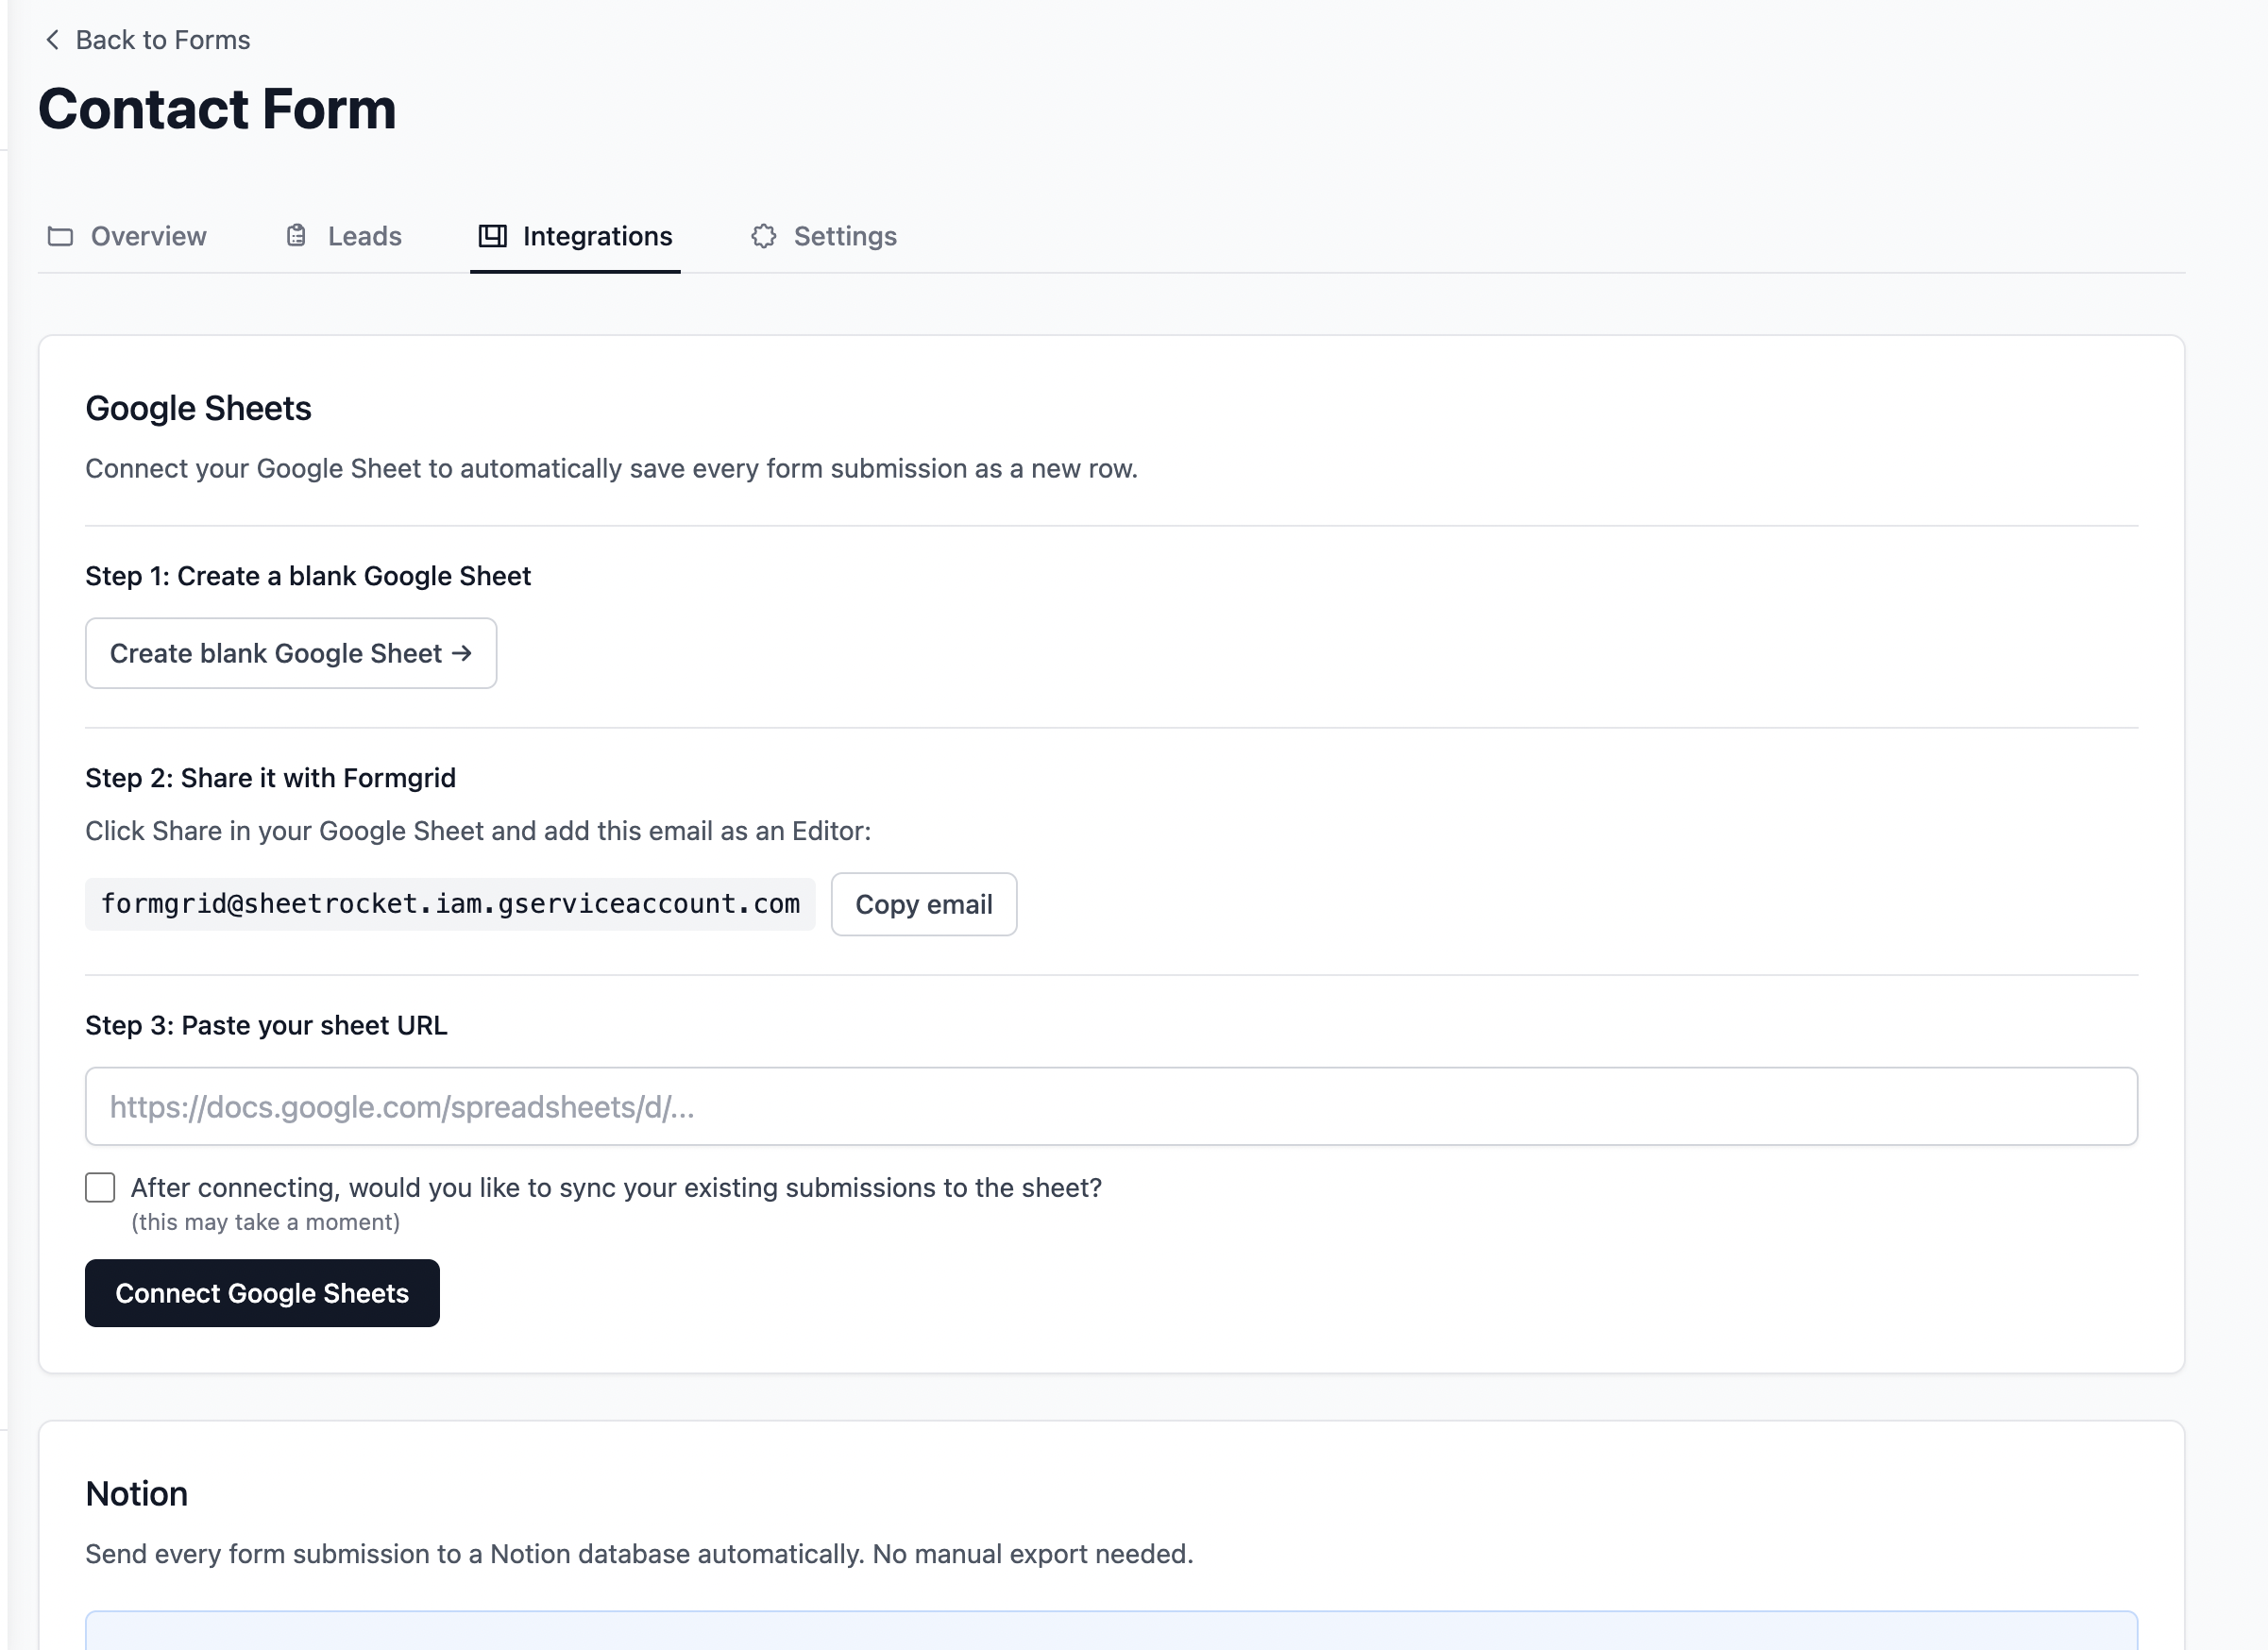Select the Integrations tab
This screenshot has width=2268, height=1650.
coord(575,236)
